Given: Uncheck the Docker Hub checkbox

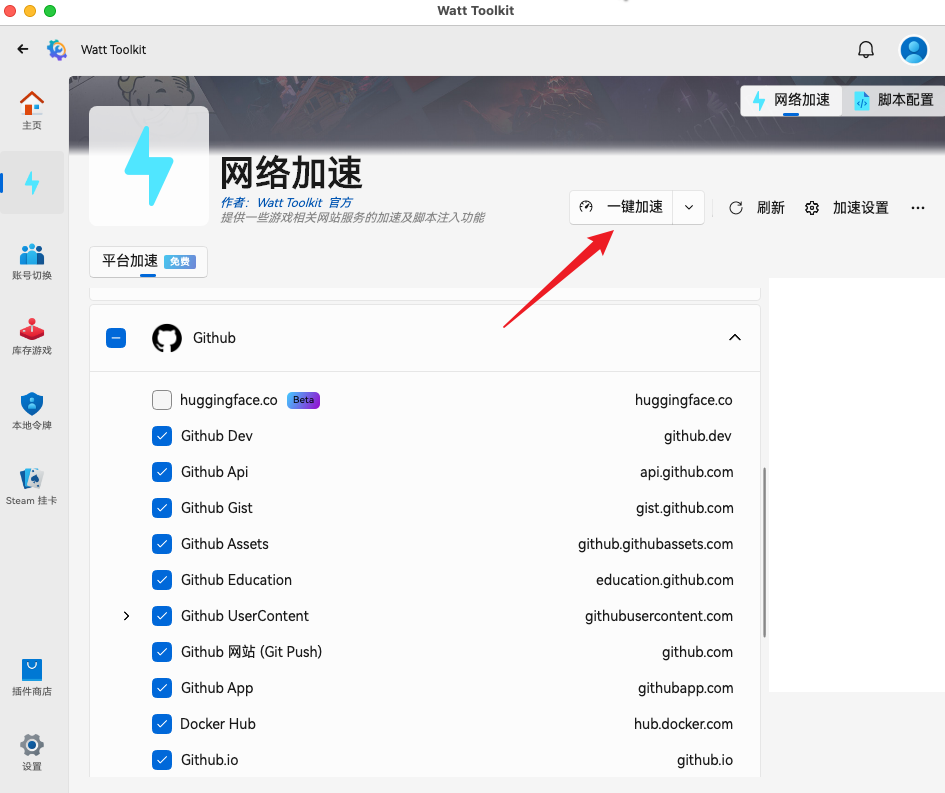Looking at the screenshot, I should pos(162,724).
